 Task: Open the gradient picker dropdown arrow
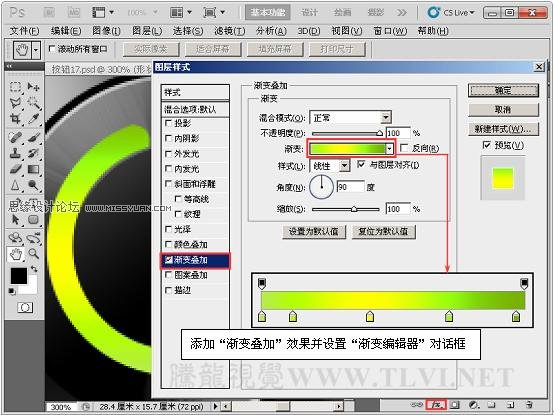coord(389,149)
